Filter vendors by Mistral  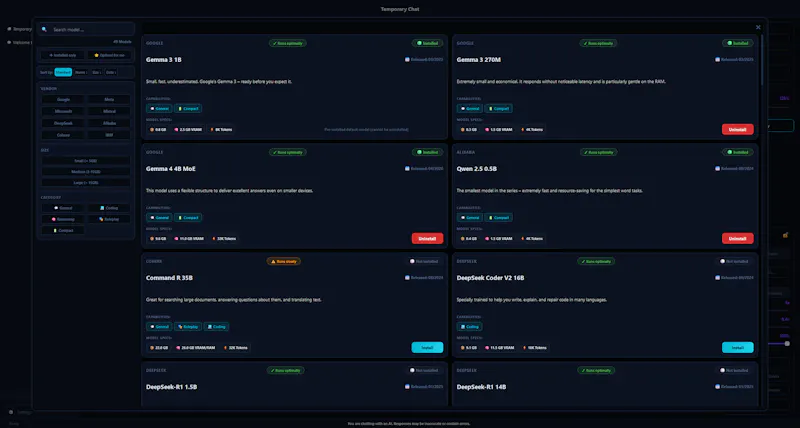[x=109, y=111]
